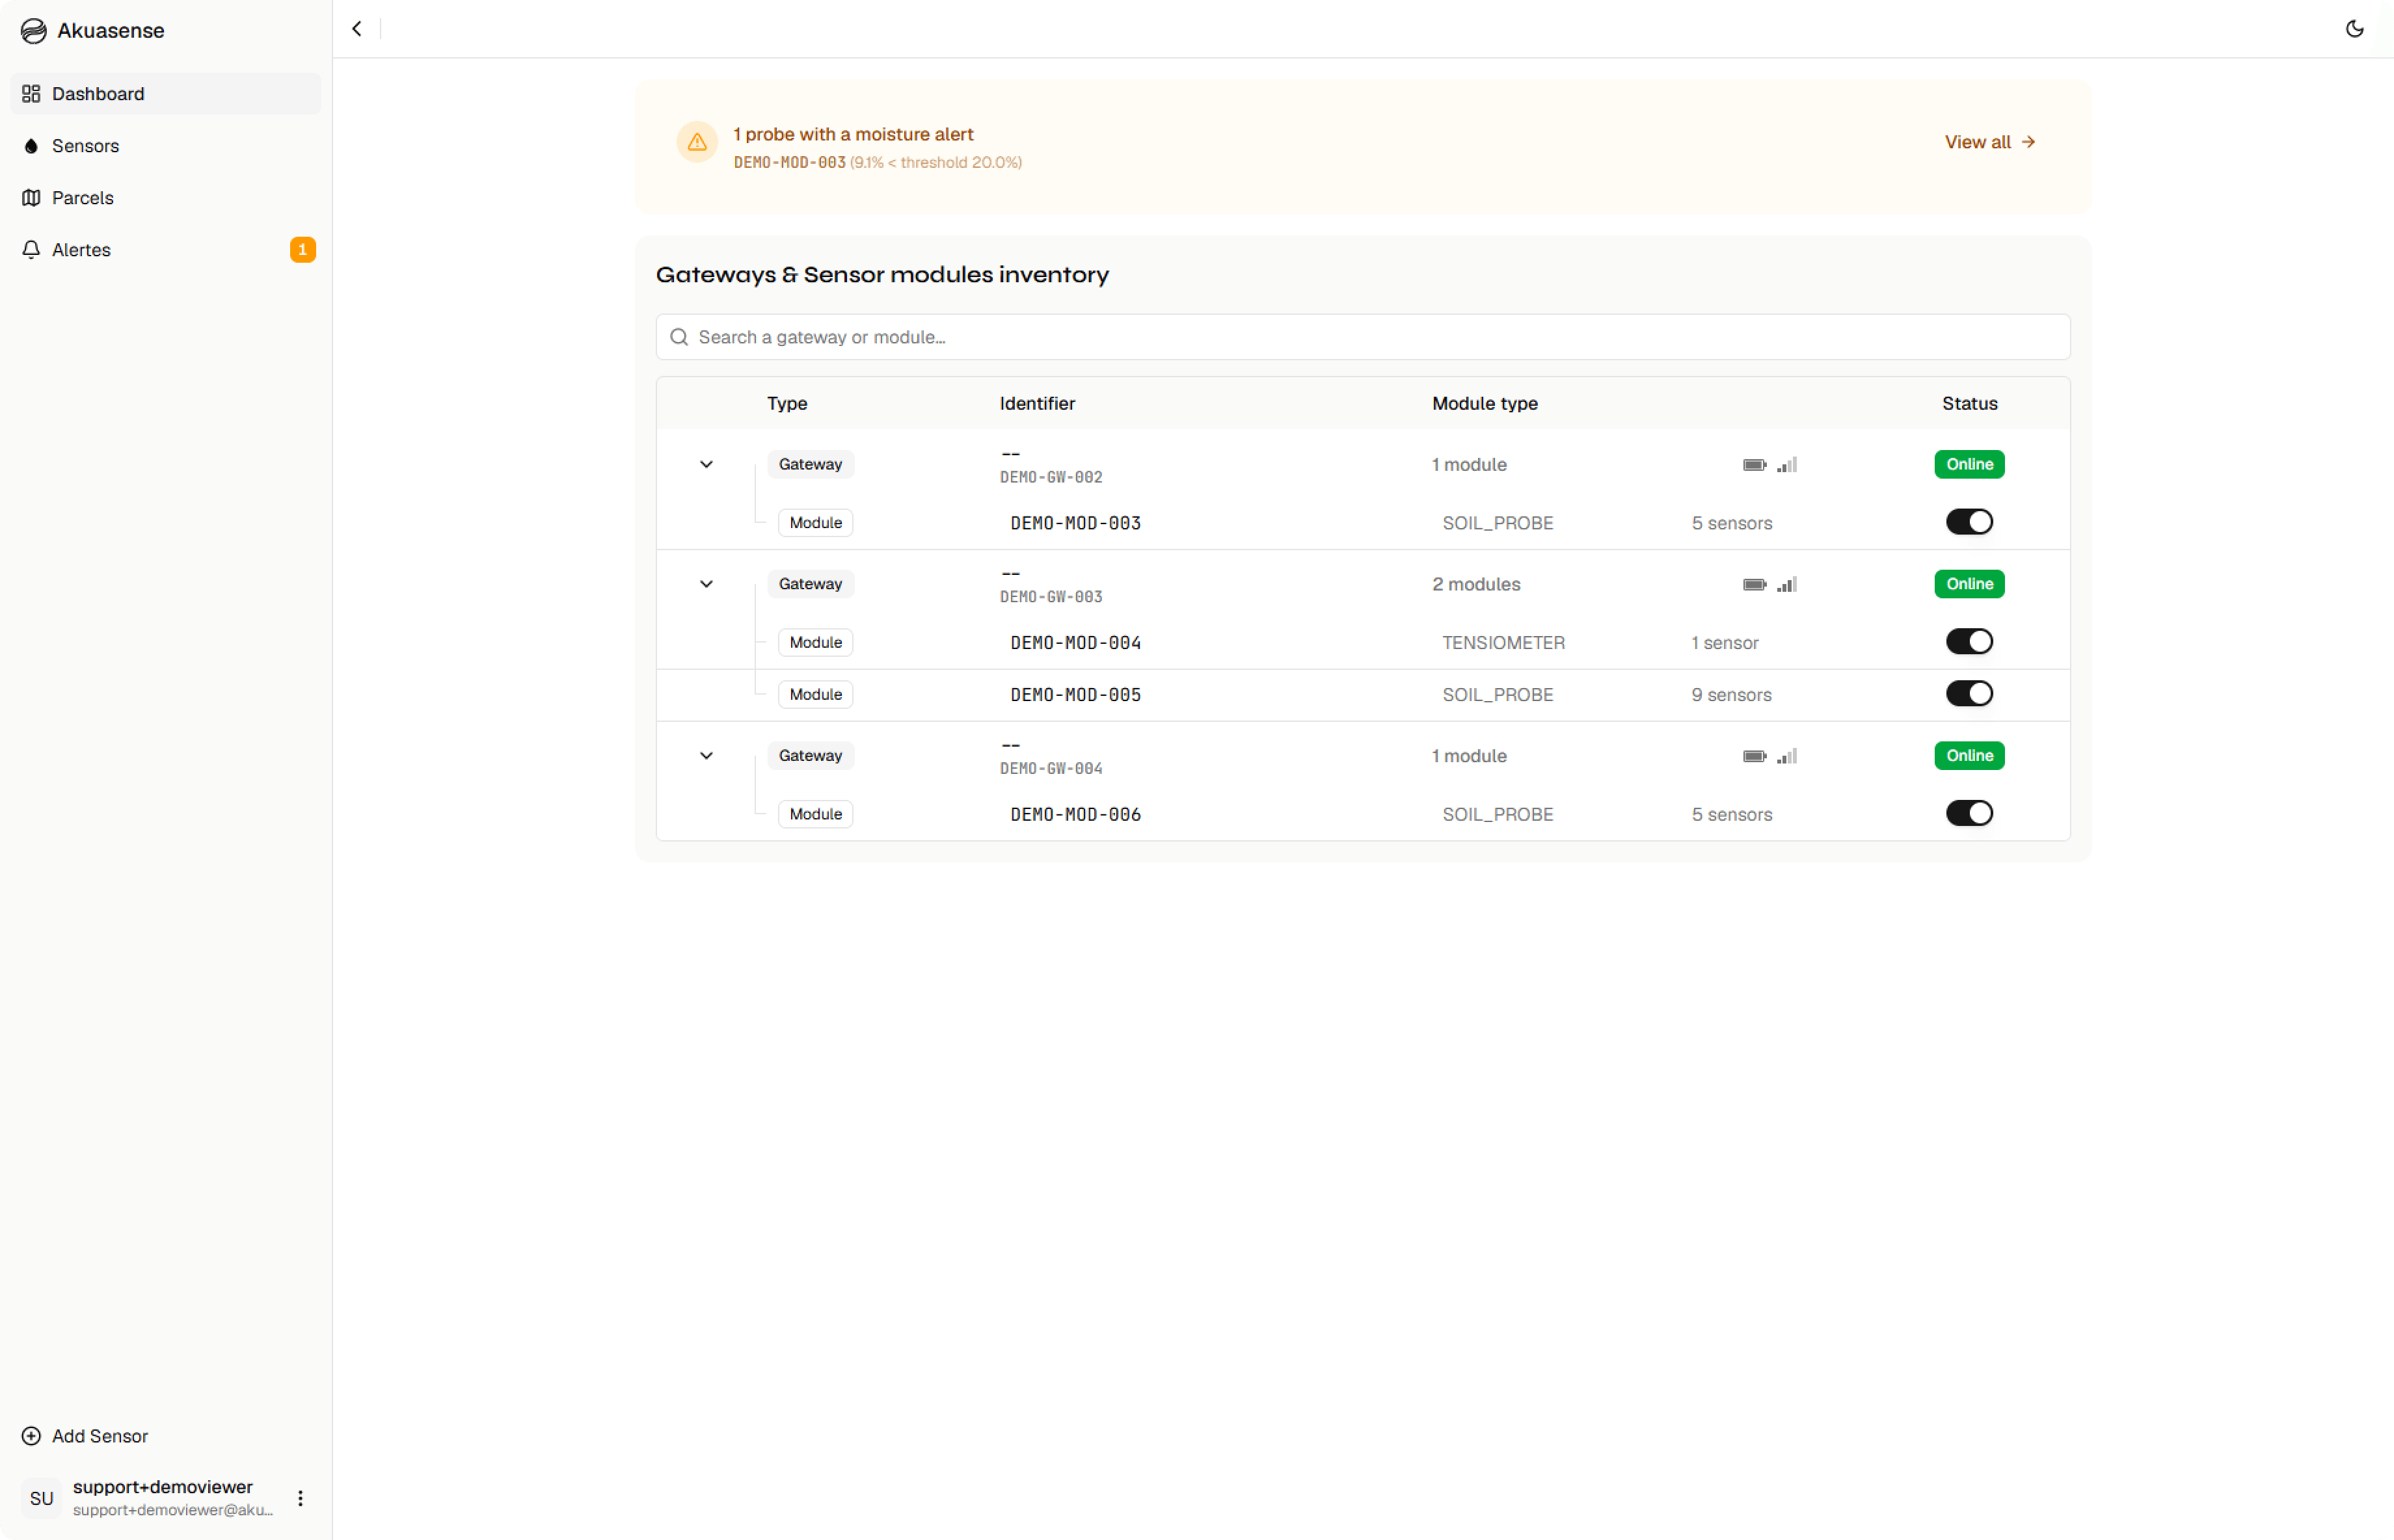Select the DEMO-MOD-004 identifier

click(x=1075, y=643)
